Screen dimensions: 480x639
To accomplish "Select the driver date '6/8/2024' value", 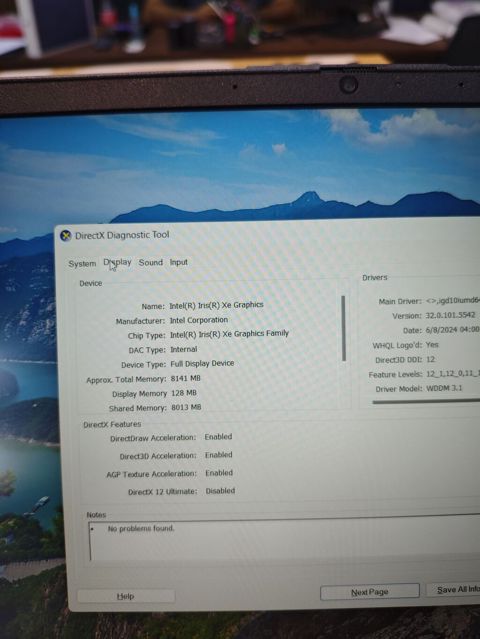I will pyautogui.click(x=441, y=330).
